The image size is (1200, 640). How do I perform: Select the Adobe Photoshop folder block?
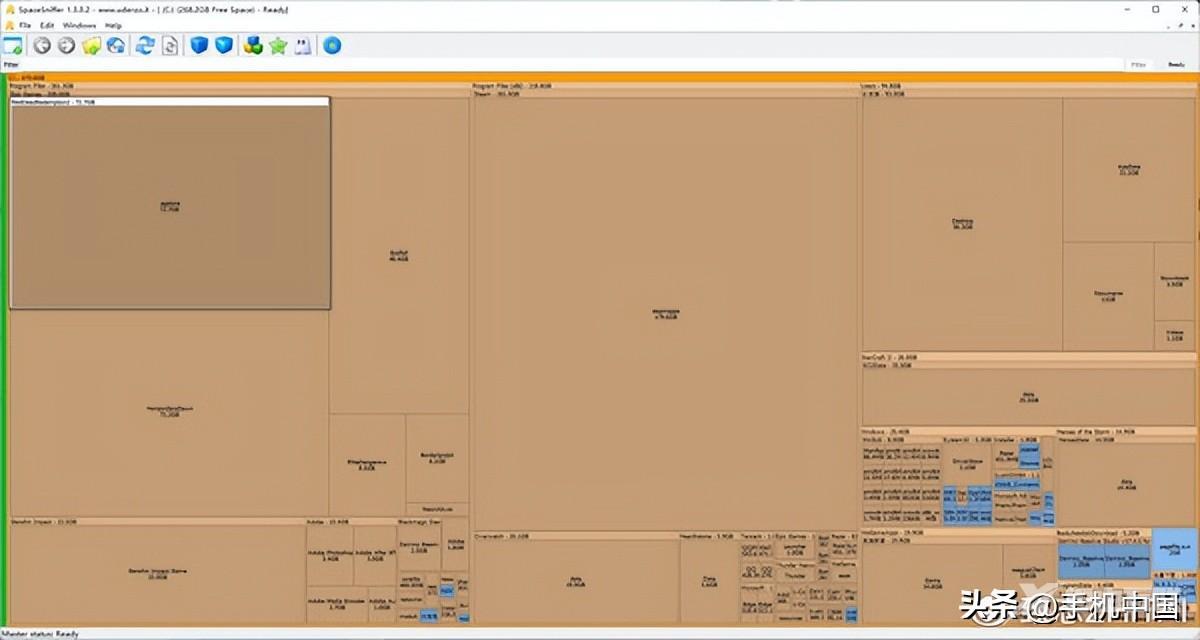pyautogui.click(x=328, y=560)
